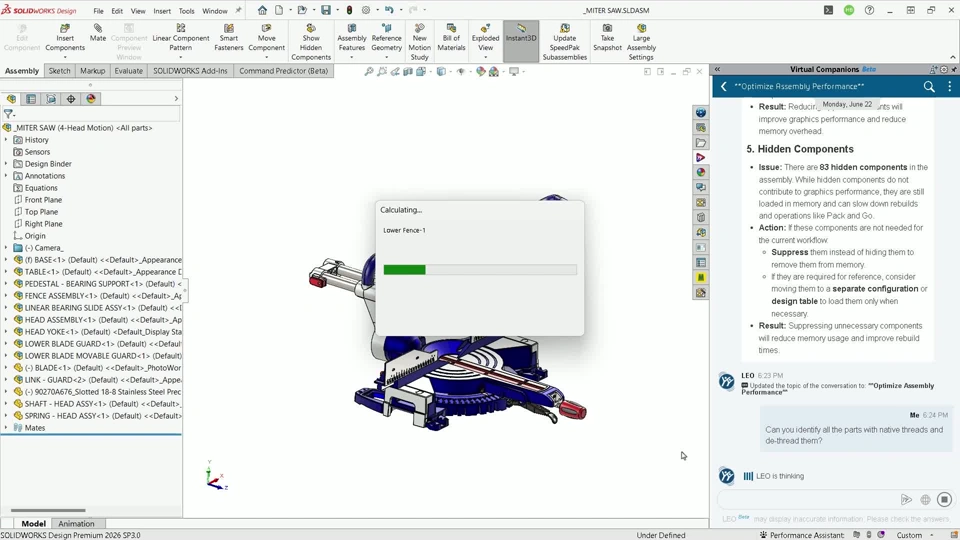Select the Mate tool
Screen dimensions: 960x540
98,33
